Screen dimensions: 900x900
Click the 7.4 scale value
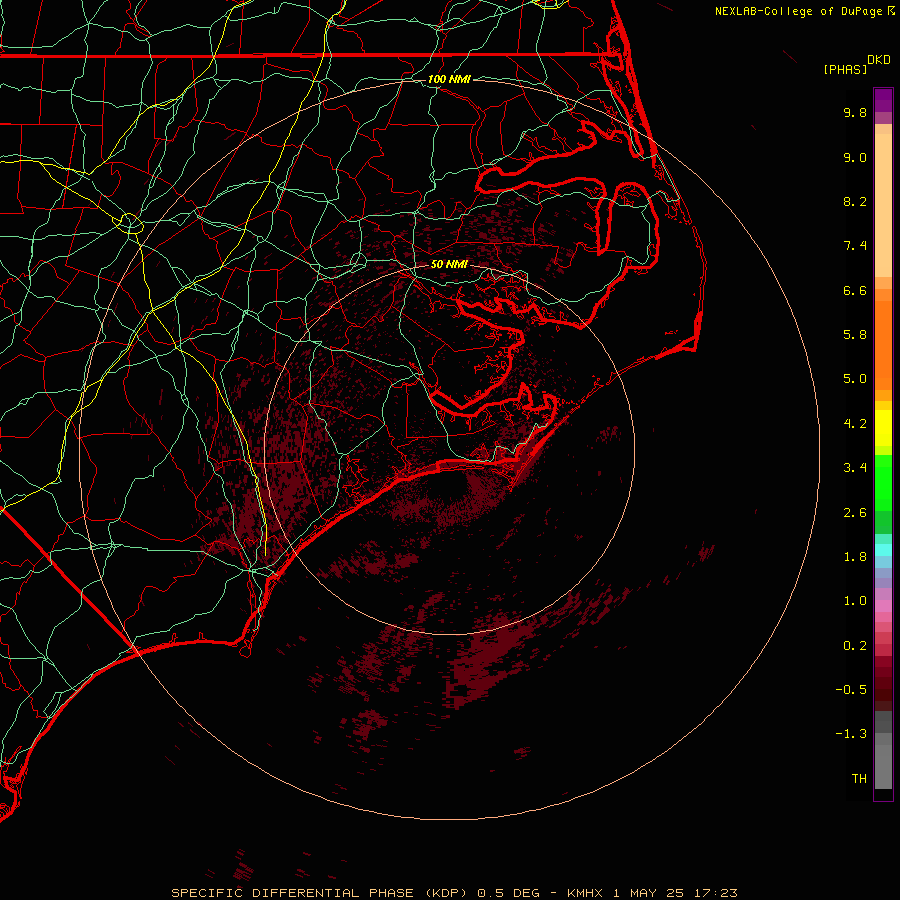click(x=855, y=246)
